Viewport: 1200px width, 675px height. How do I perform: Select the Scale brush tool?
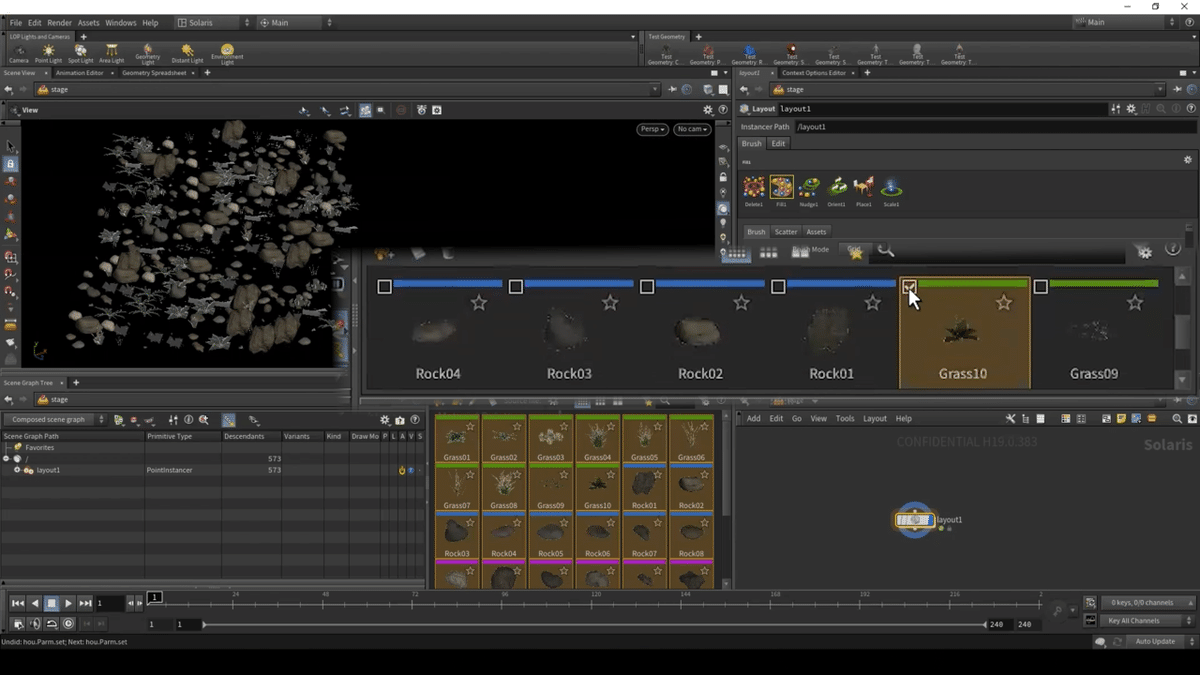click(x=891, y=187)
